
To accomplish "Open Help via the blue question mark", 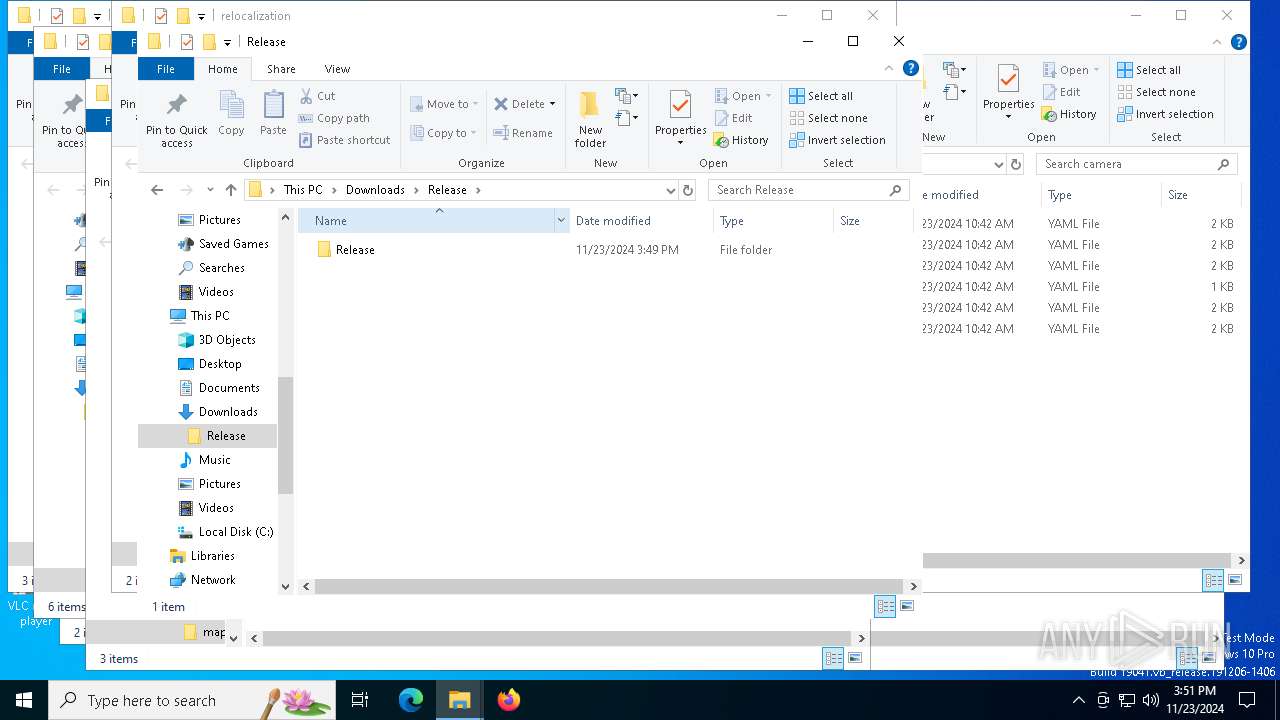I will pyautogui.click(x=910, y=68).
